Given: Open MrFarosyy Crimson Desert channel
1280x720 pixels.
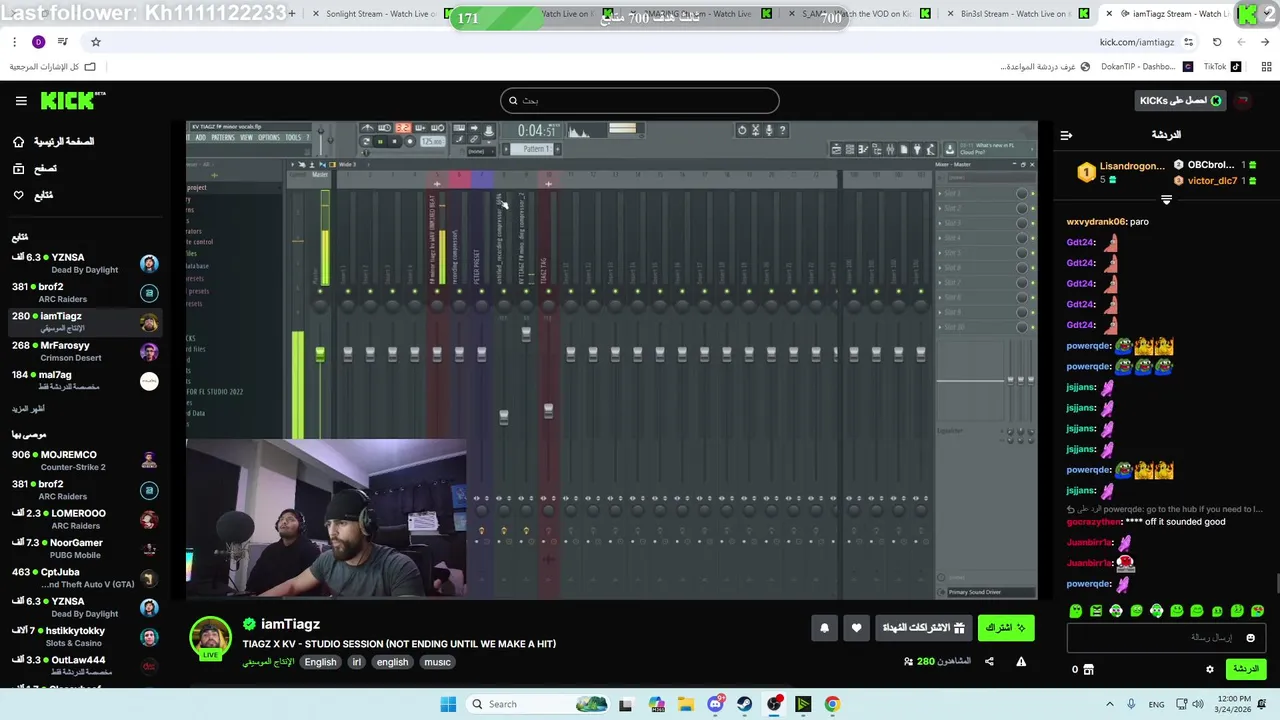Looking at the screenshot, I should click(x=85, y=352).
